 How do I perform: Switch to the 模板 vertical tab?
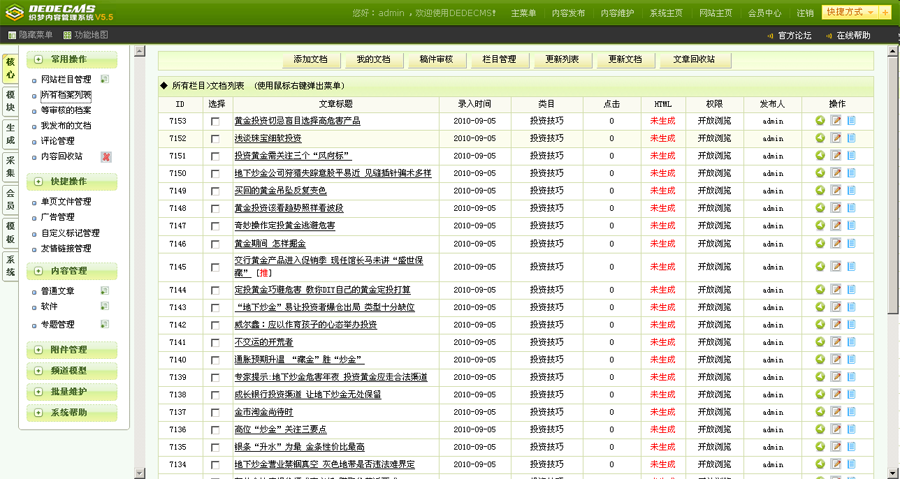click(x=10, y=233)
